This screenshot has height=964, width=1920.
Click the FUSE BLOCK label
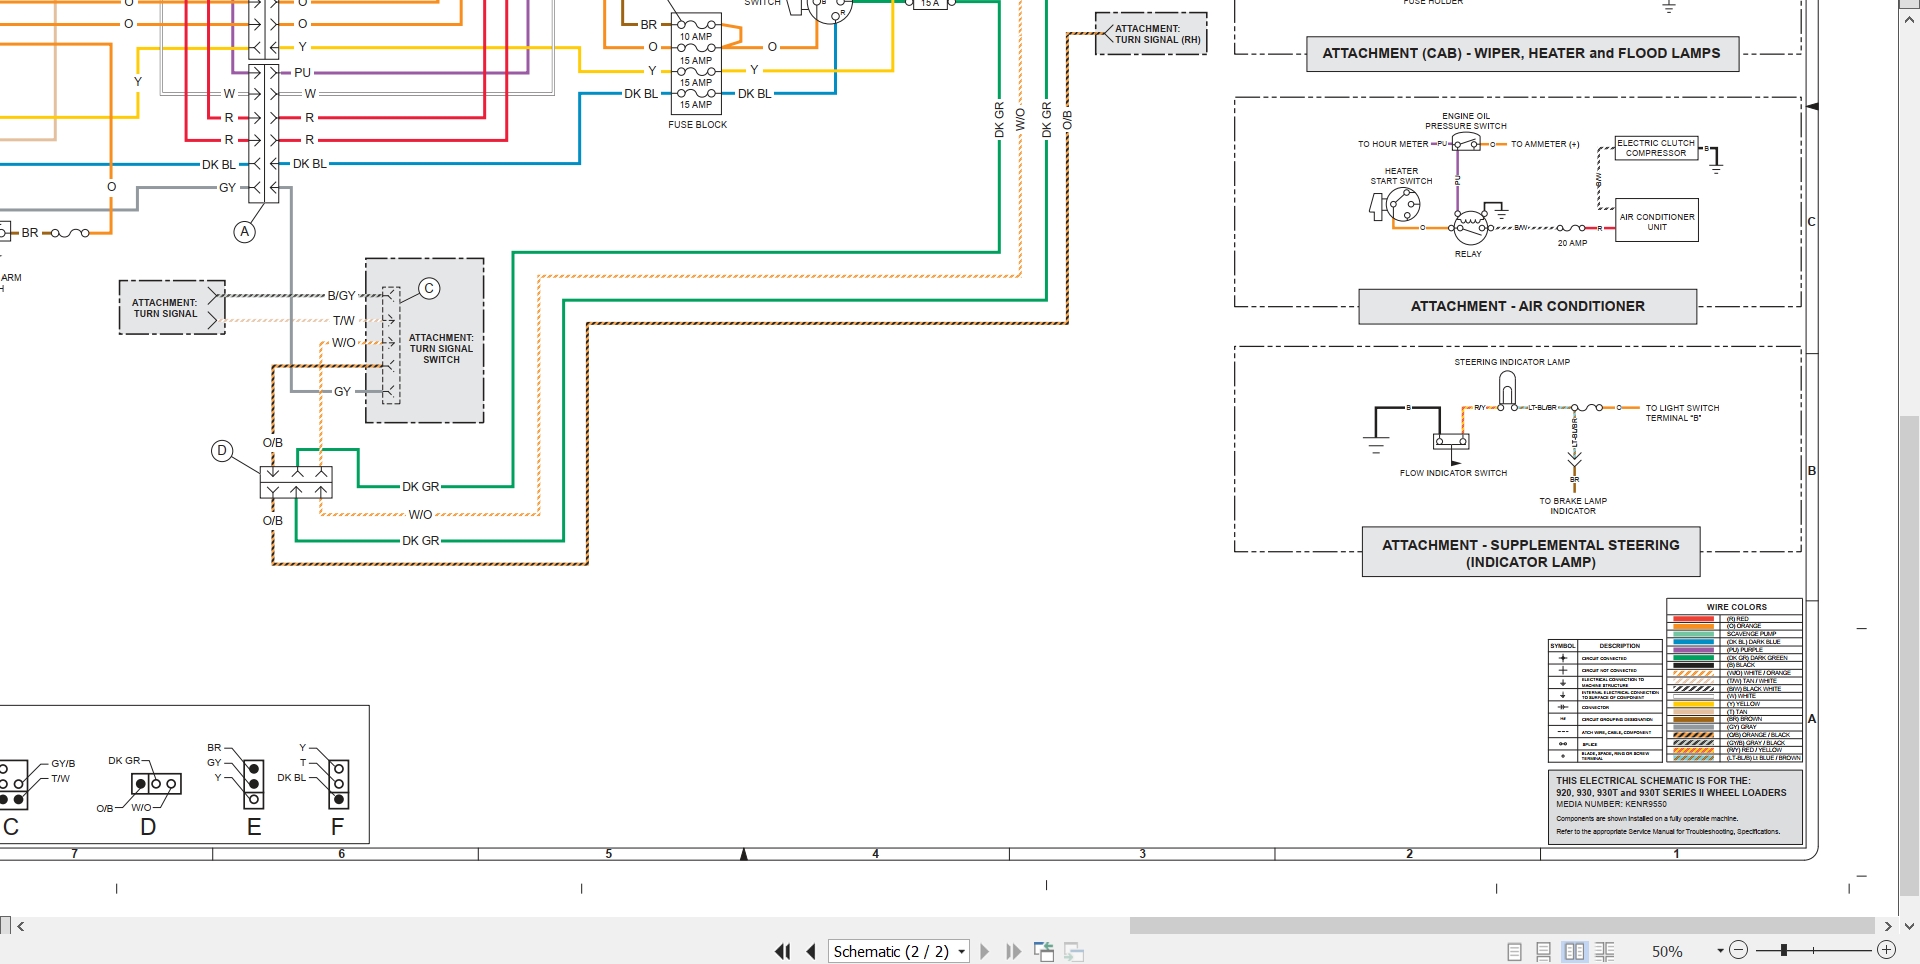pos(697,125)
